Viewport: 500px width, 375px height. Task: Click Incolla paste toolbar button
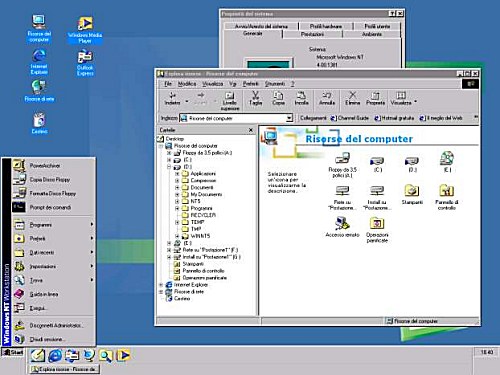[301, 99]
